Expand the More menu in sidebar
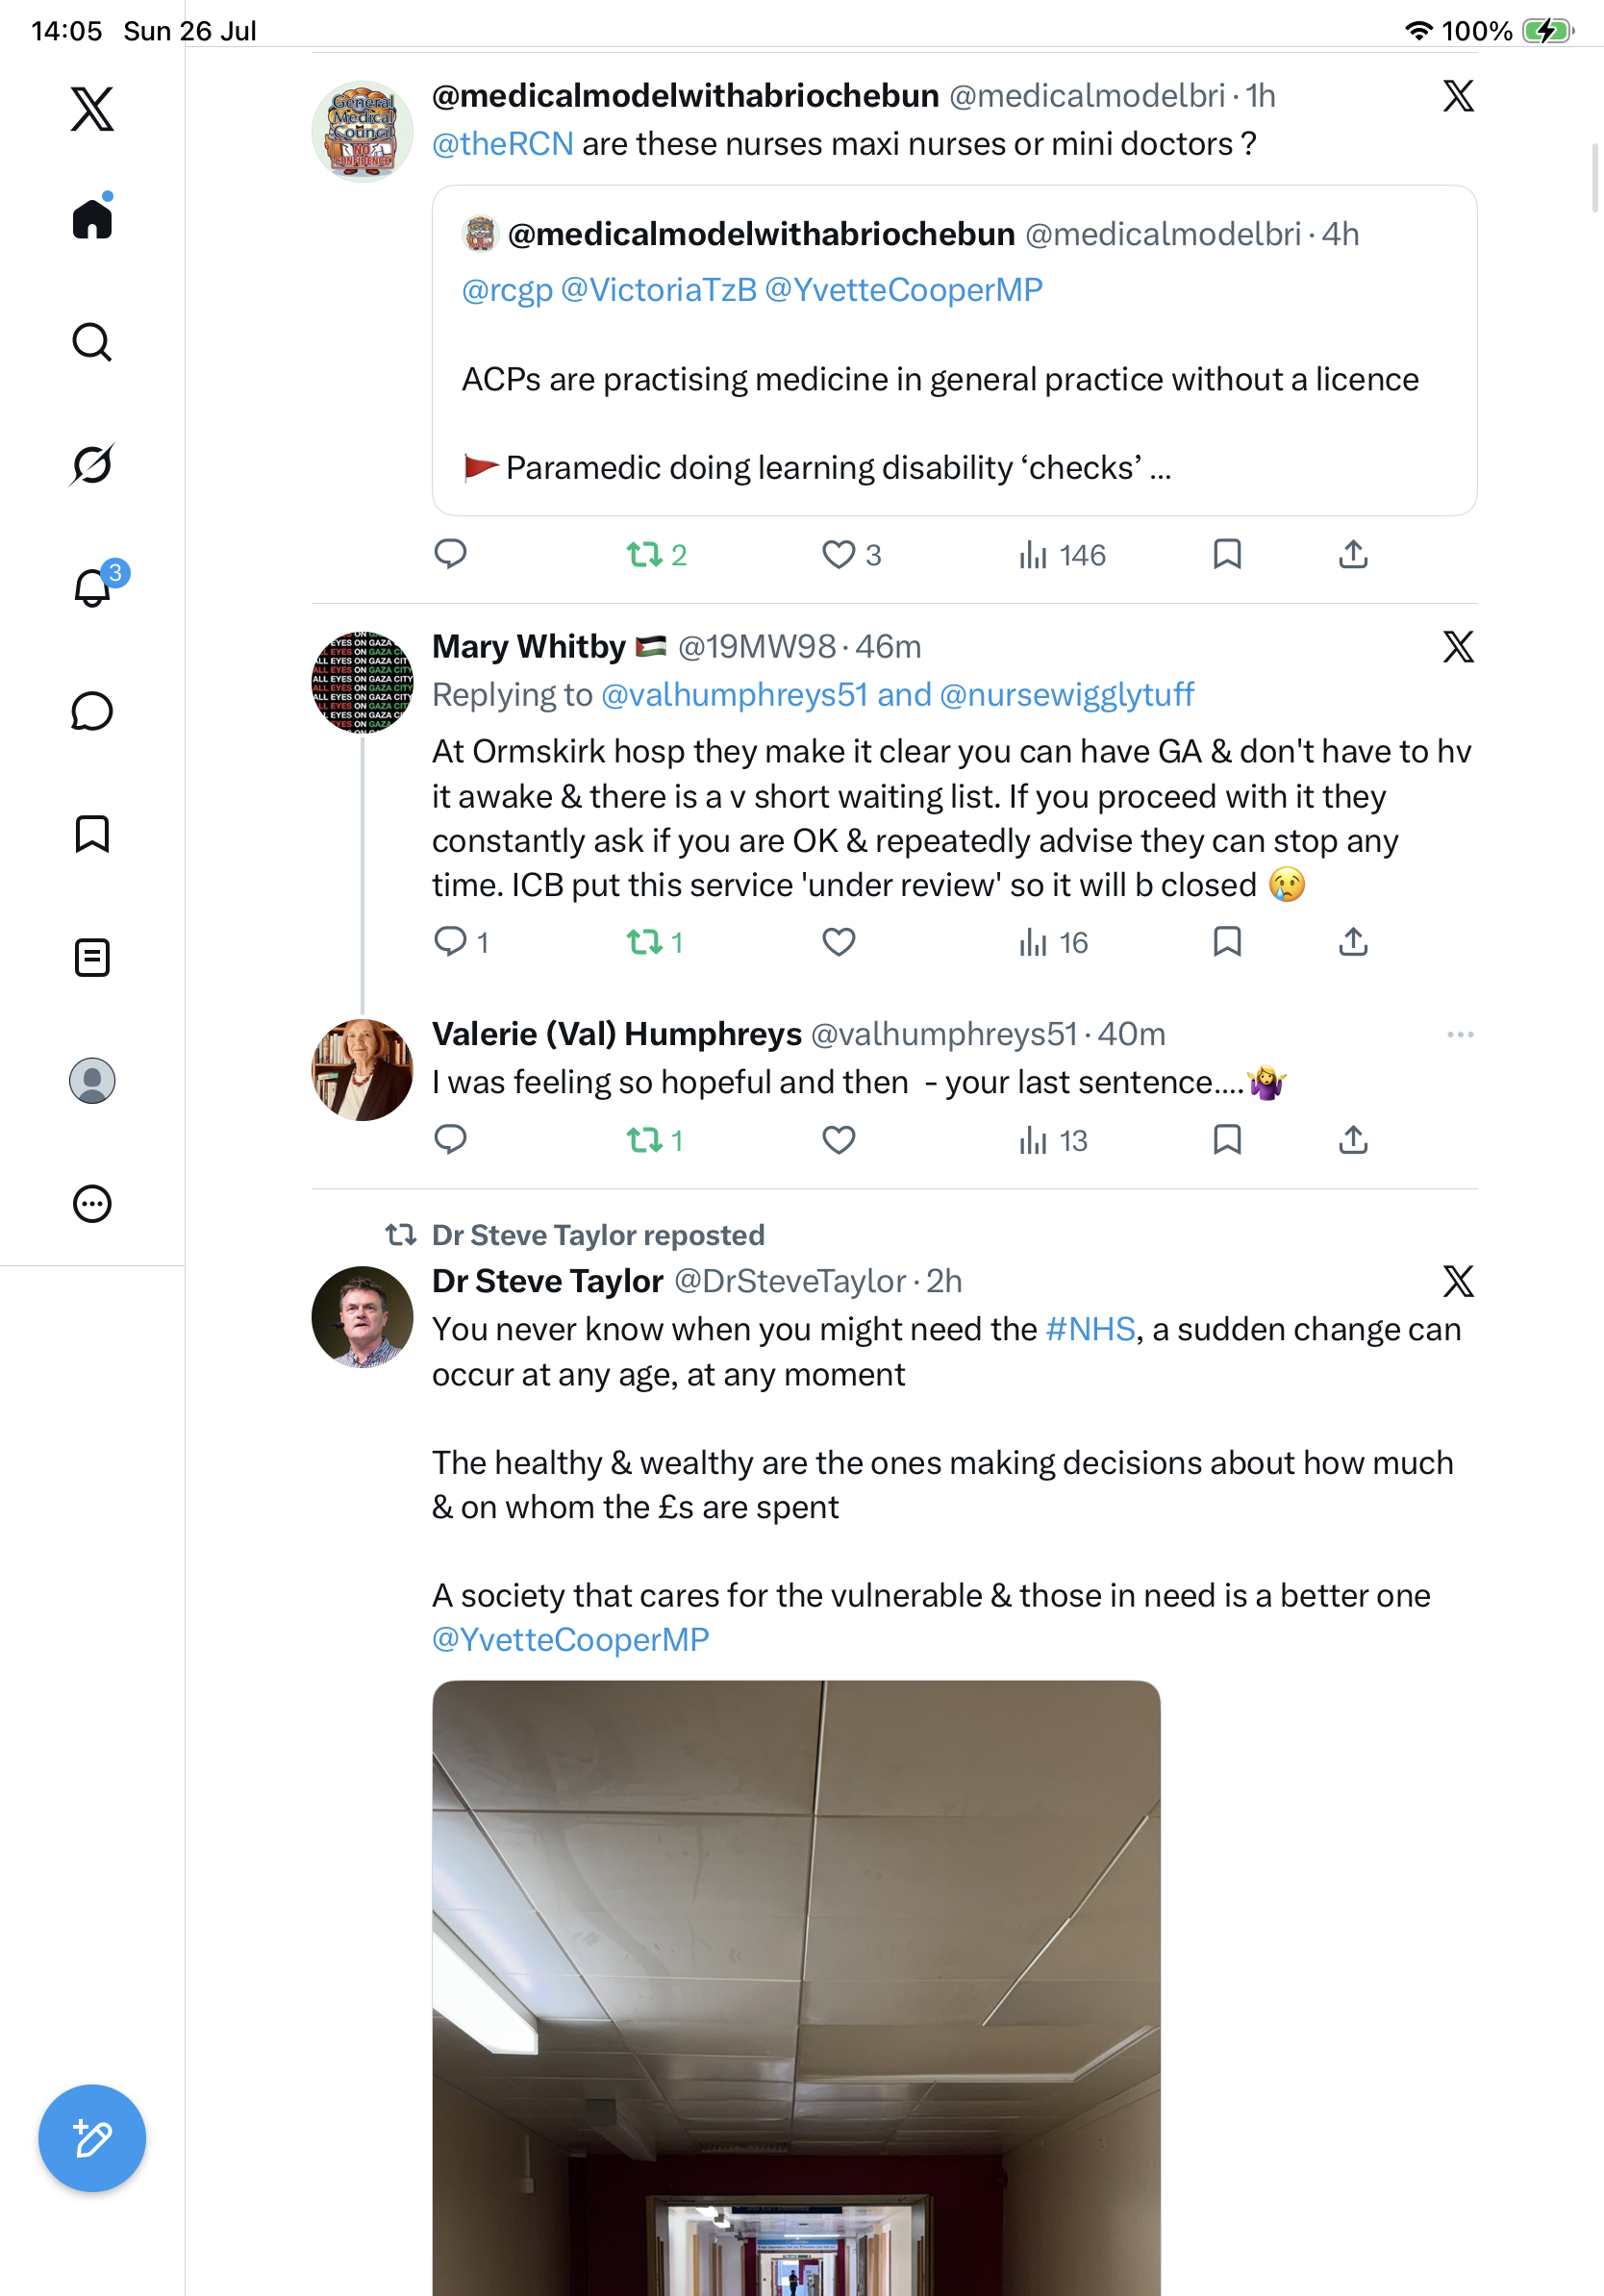Image resolution: width=1604 pixels, height=2296 pixels. point(92,1203)
